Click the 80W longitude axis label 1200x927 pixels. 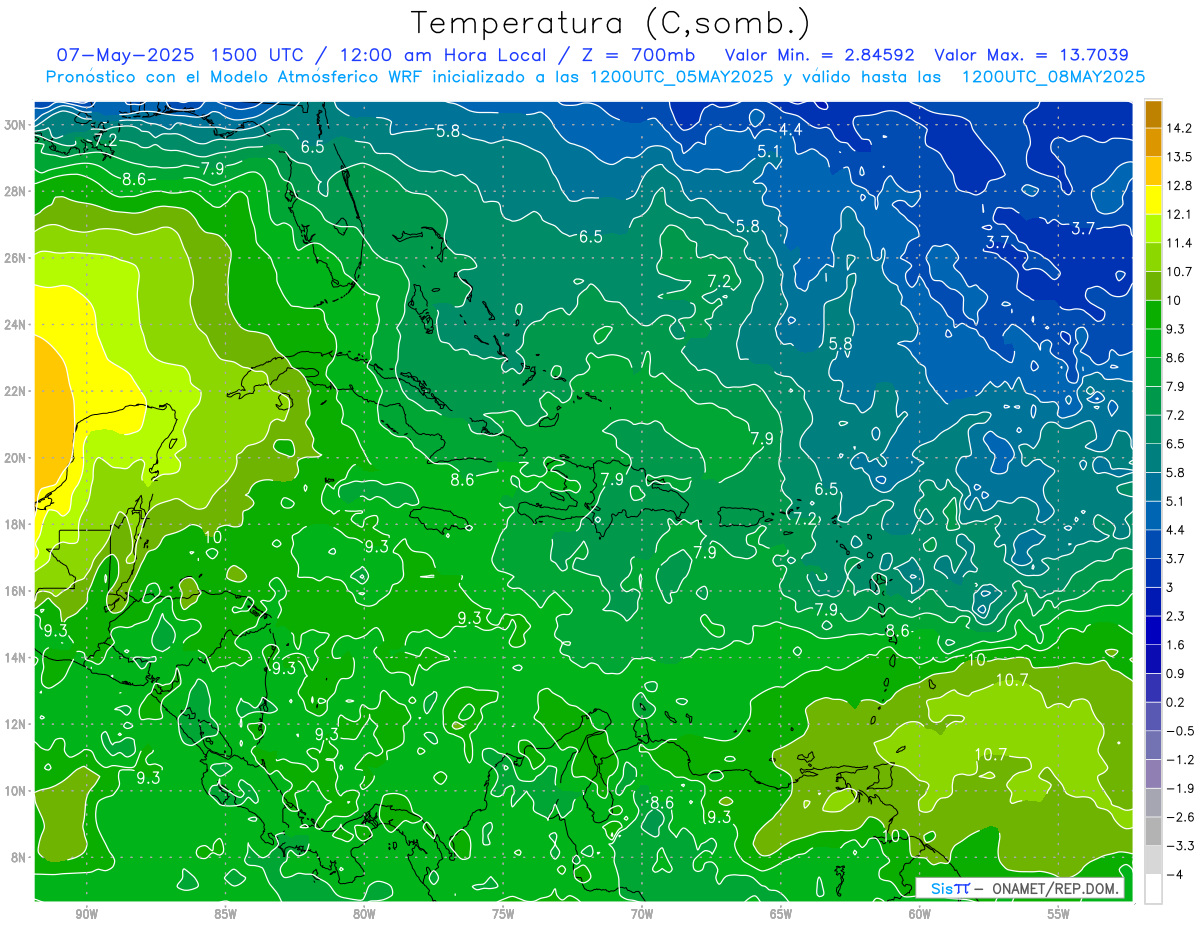[364, 913]
